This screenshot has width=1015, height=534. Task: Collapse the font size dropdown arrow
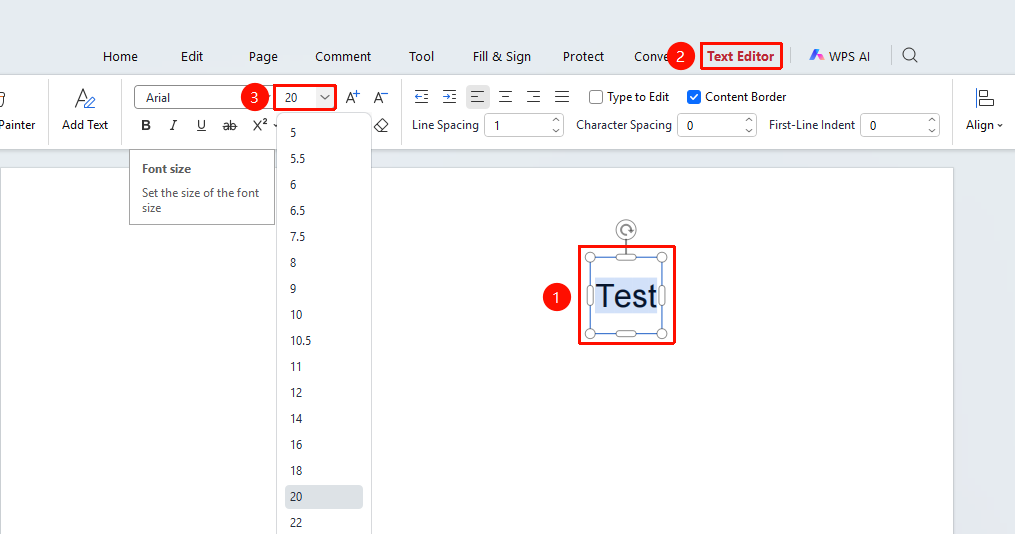click(325, 98)
